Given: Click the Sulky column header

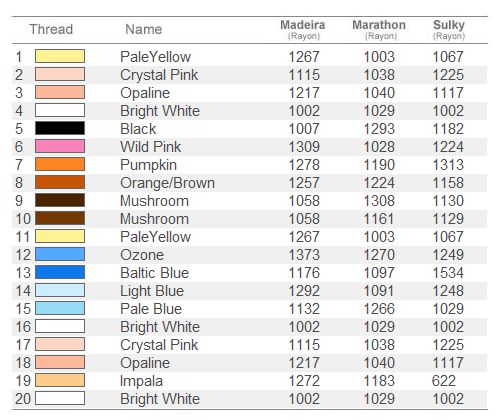Looking at the screenshot, I should 449,25.
